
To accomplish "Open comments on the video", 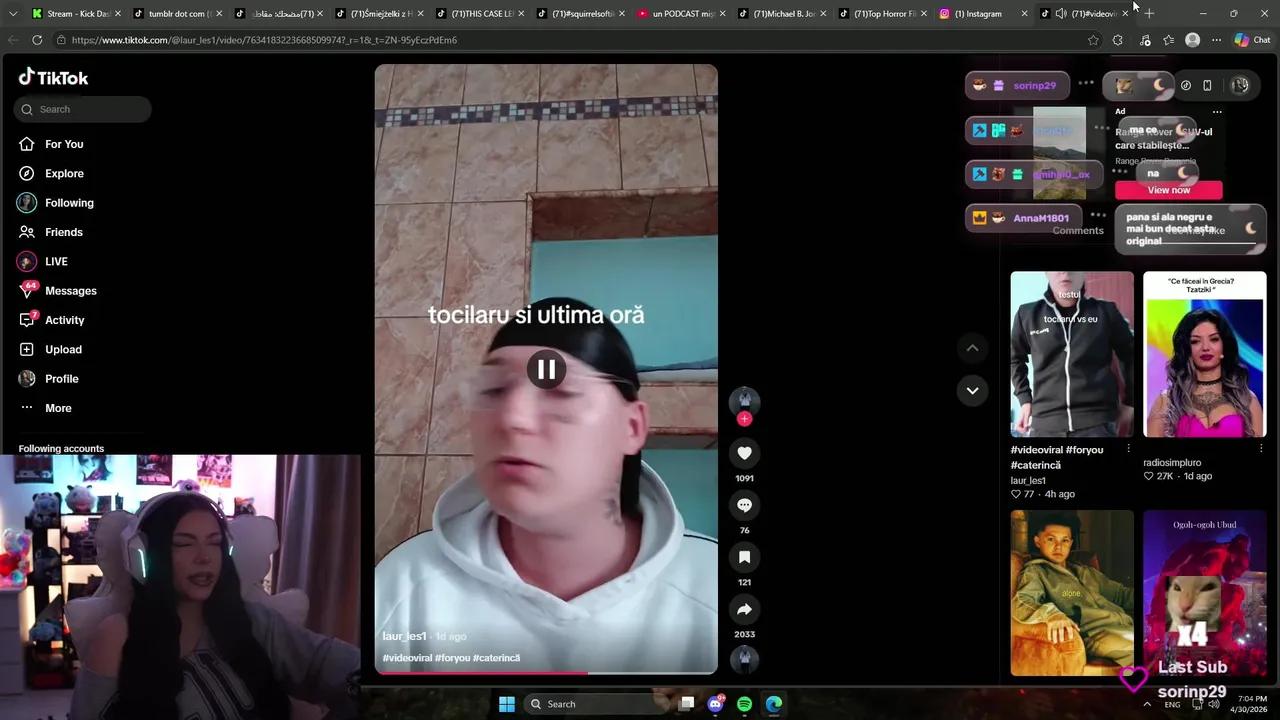I will coord(744,505).
